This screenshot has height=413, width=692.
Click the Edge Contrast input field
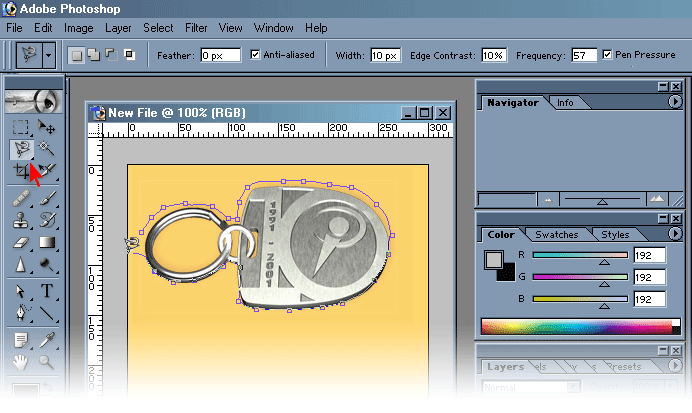[x=494, y=55]
